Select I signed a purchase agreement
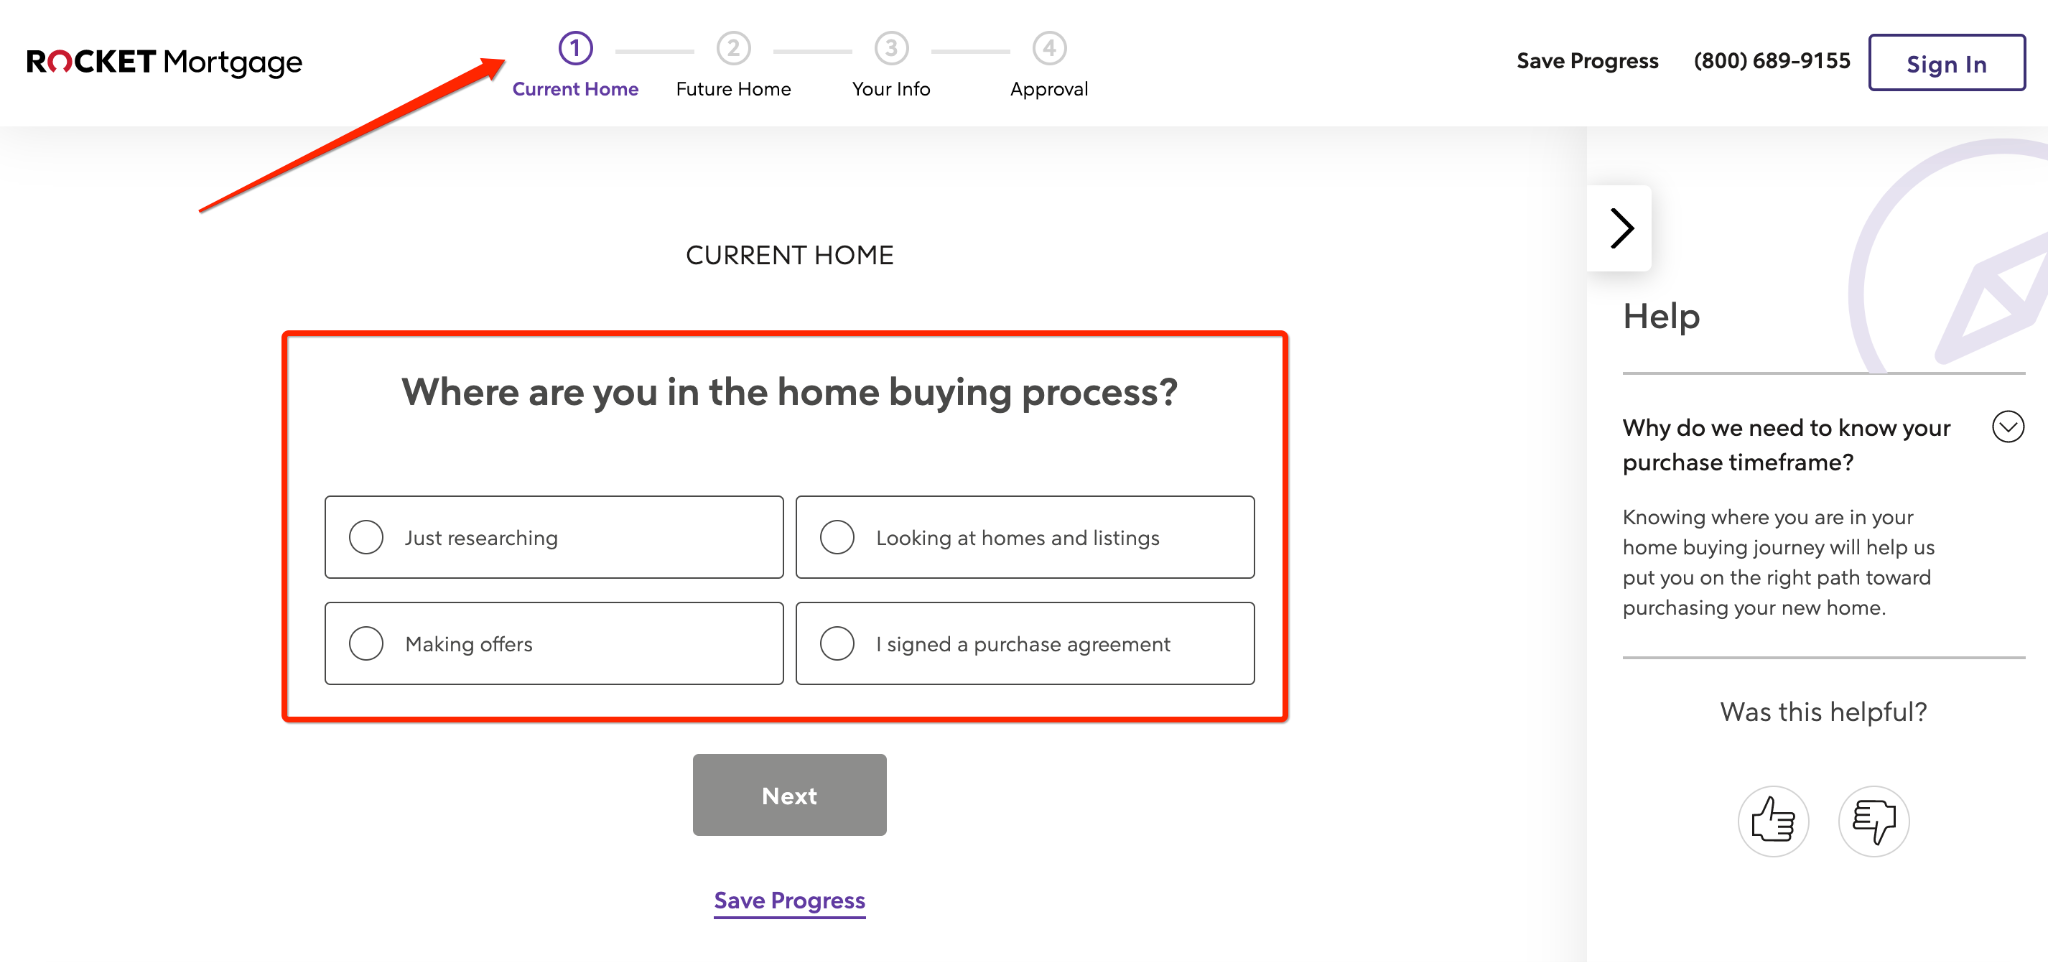 (838, 643)
